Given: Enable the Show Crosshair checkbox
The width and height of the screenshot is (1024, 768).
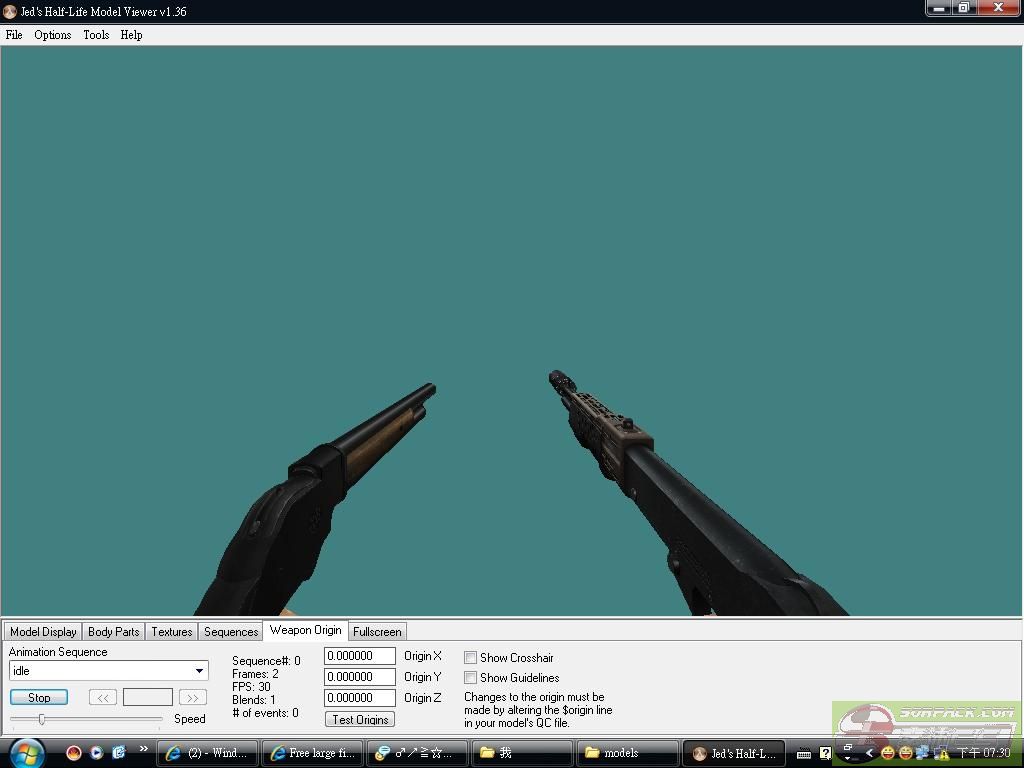Looking at the screenshot, I should point(470,658).
